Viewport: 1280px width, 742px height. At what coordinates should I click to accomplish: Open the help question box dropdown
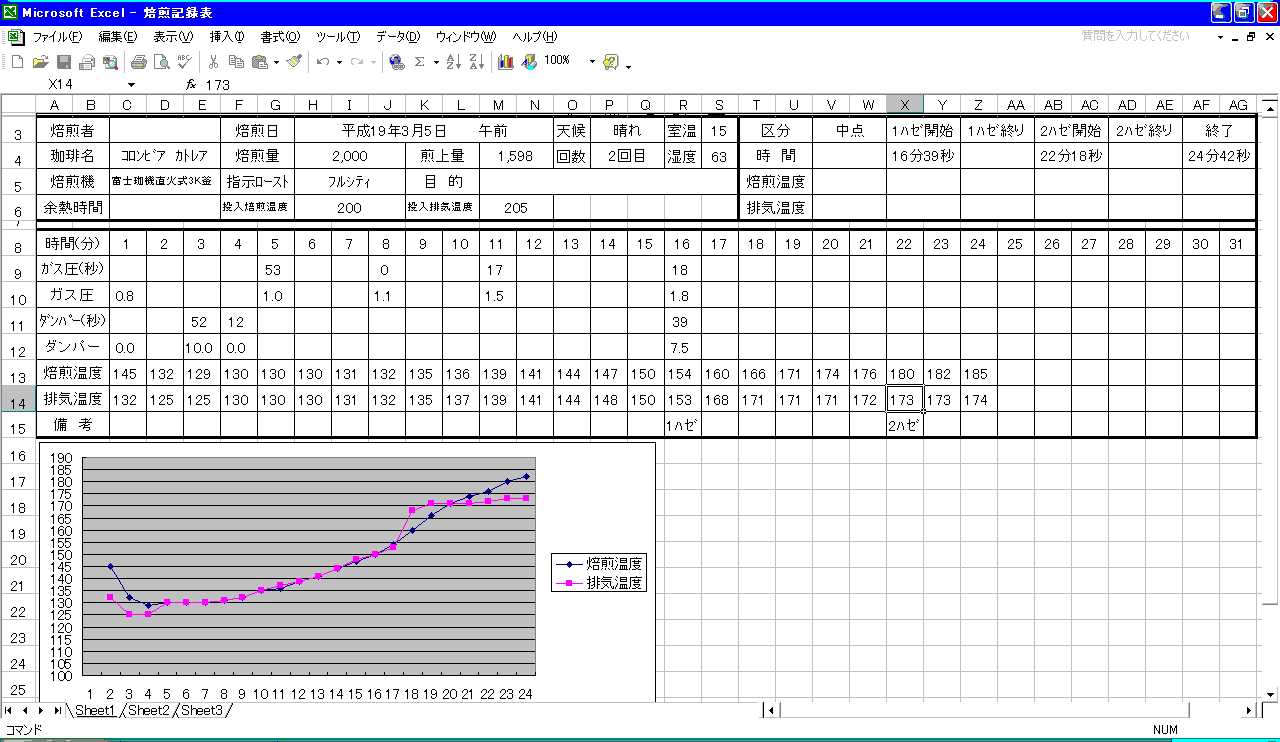(1221, 37)
